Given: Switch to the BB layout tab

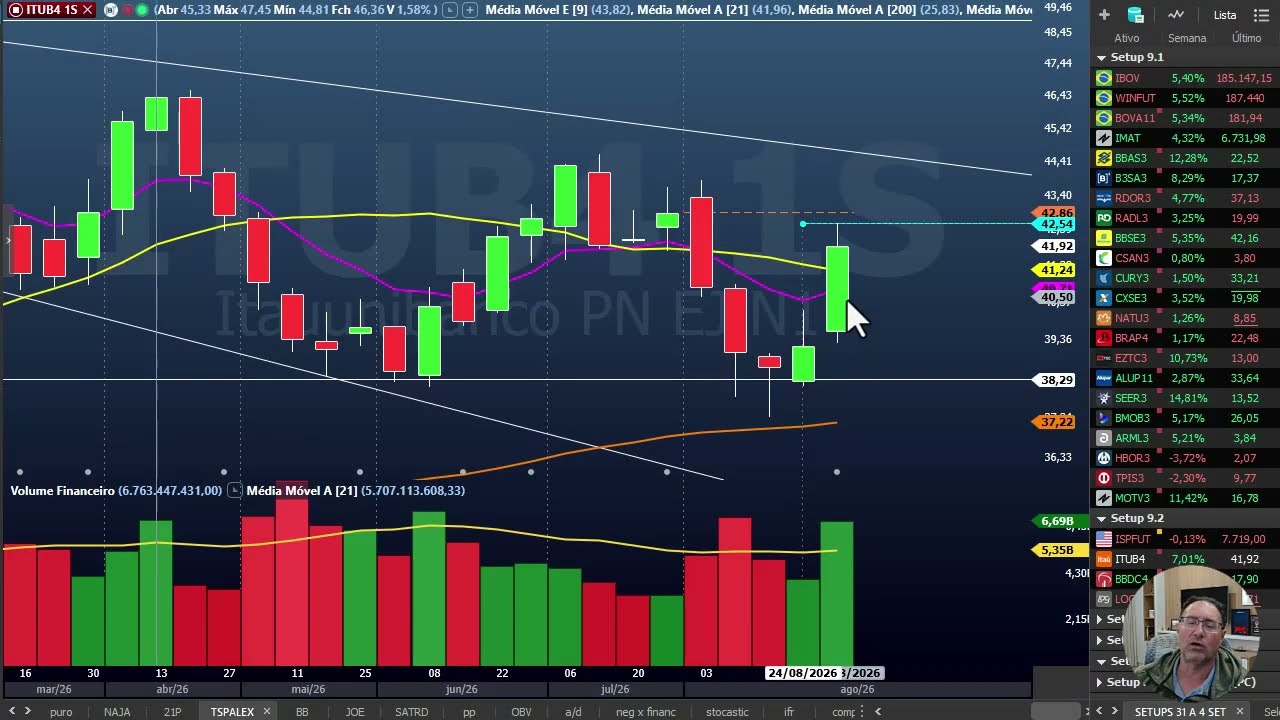Looking at the screenshot, I should [302, 712].
